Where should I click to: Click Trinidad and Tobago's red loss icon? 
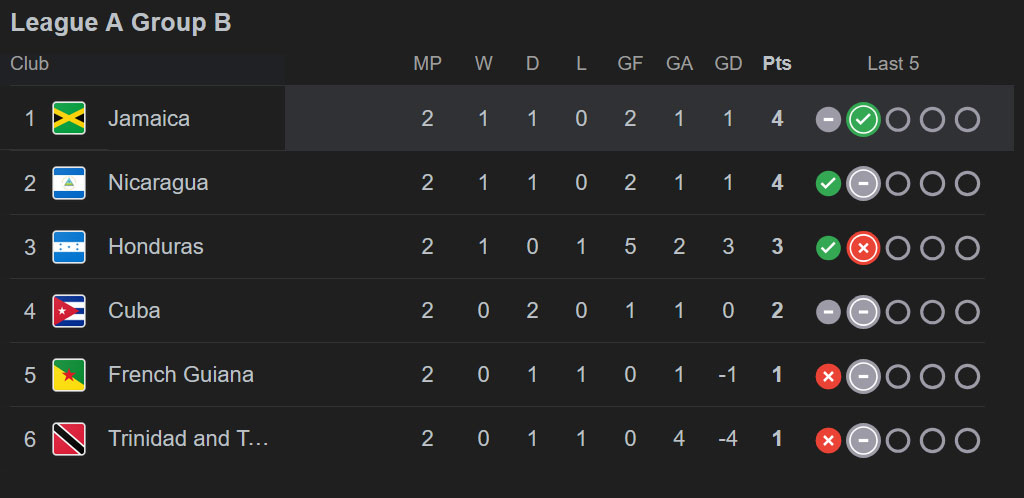pos(828,441)
